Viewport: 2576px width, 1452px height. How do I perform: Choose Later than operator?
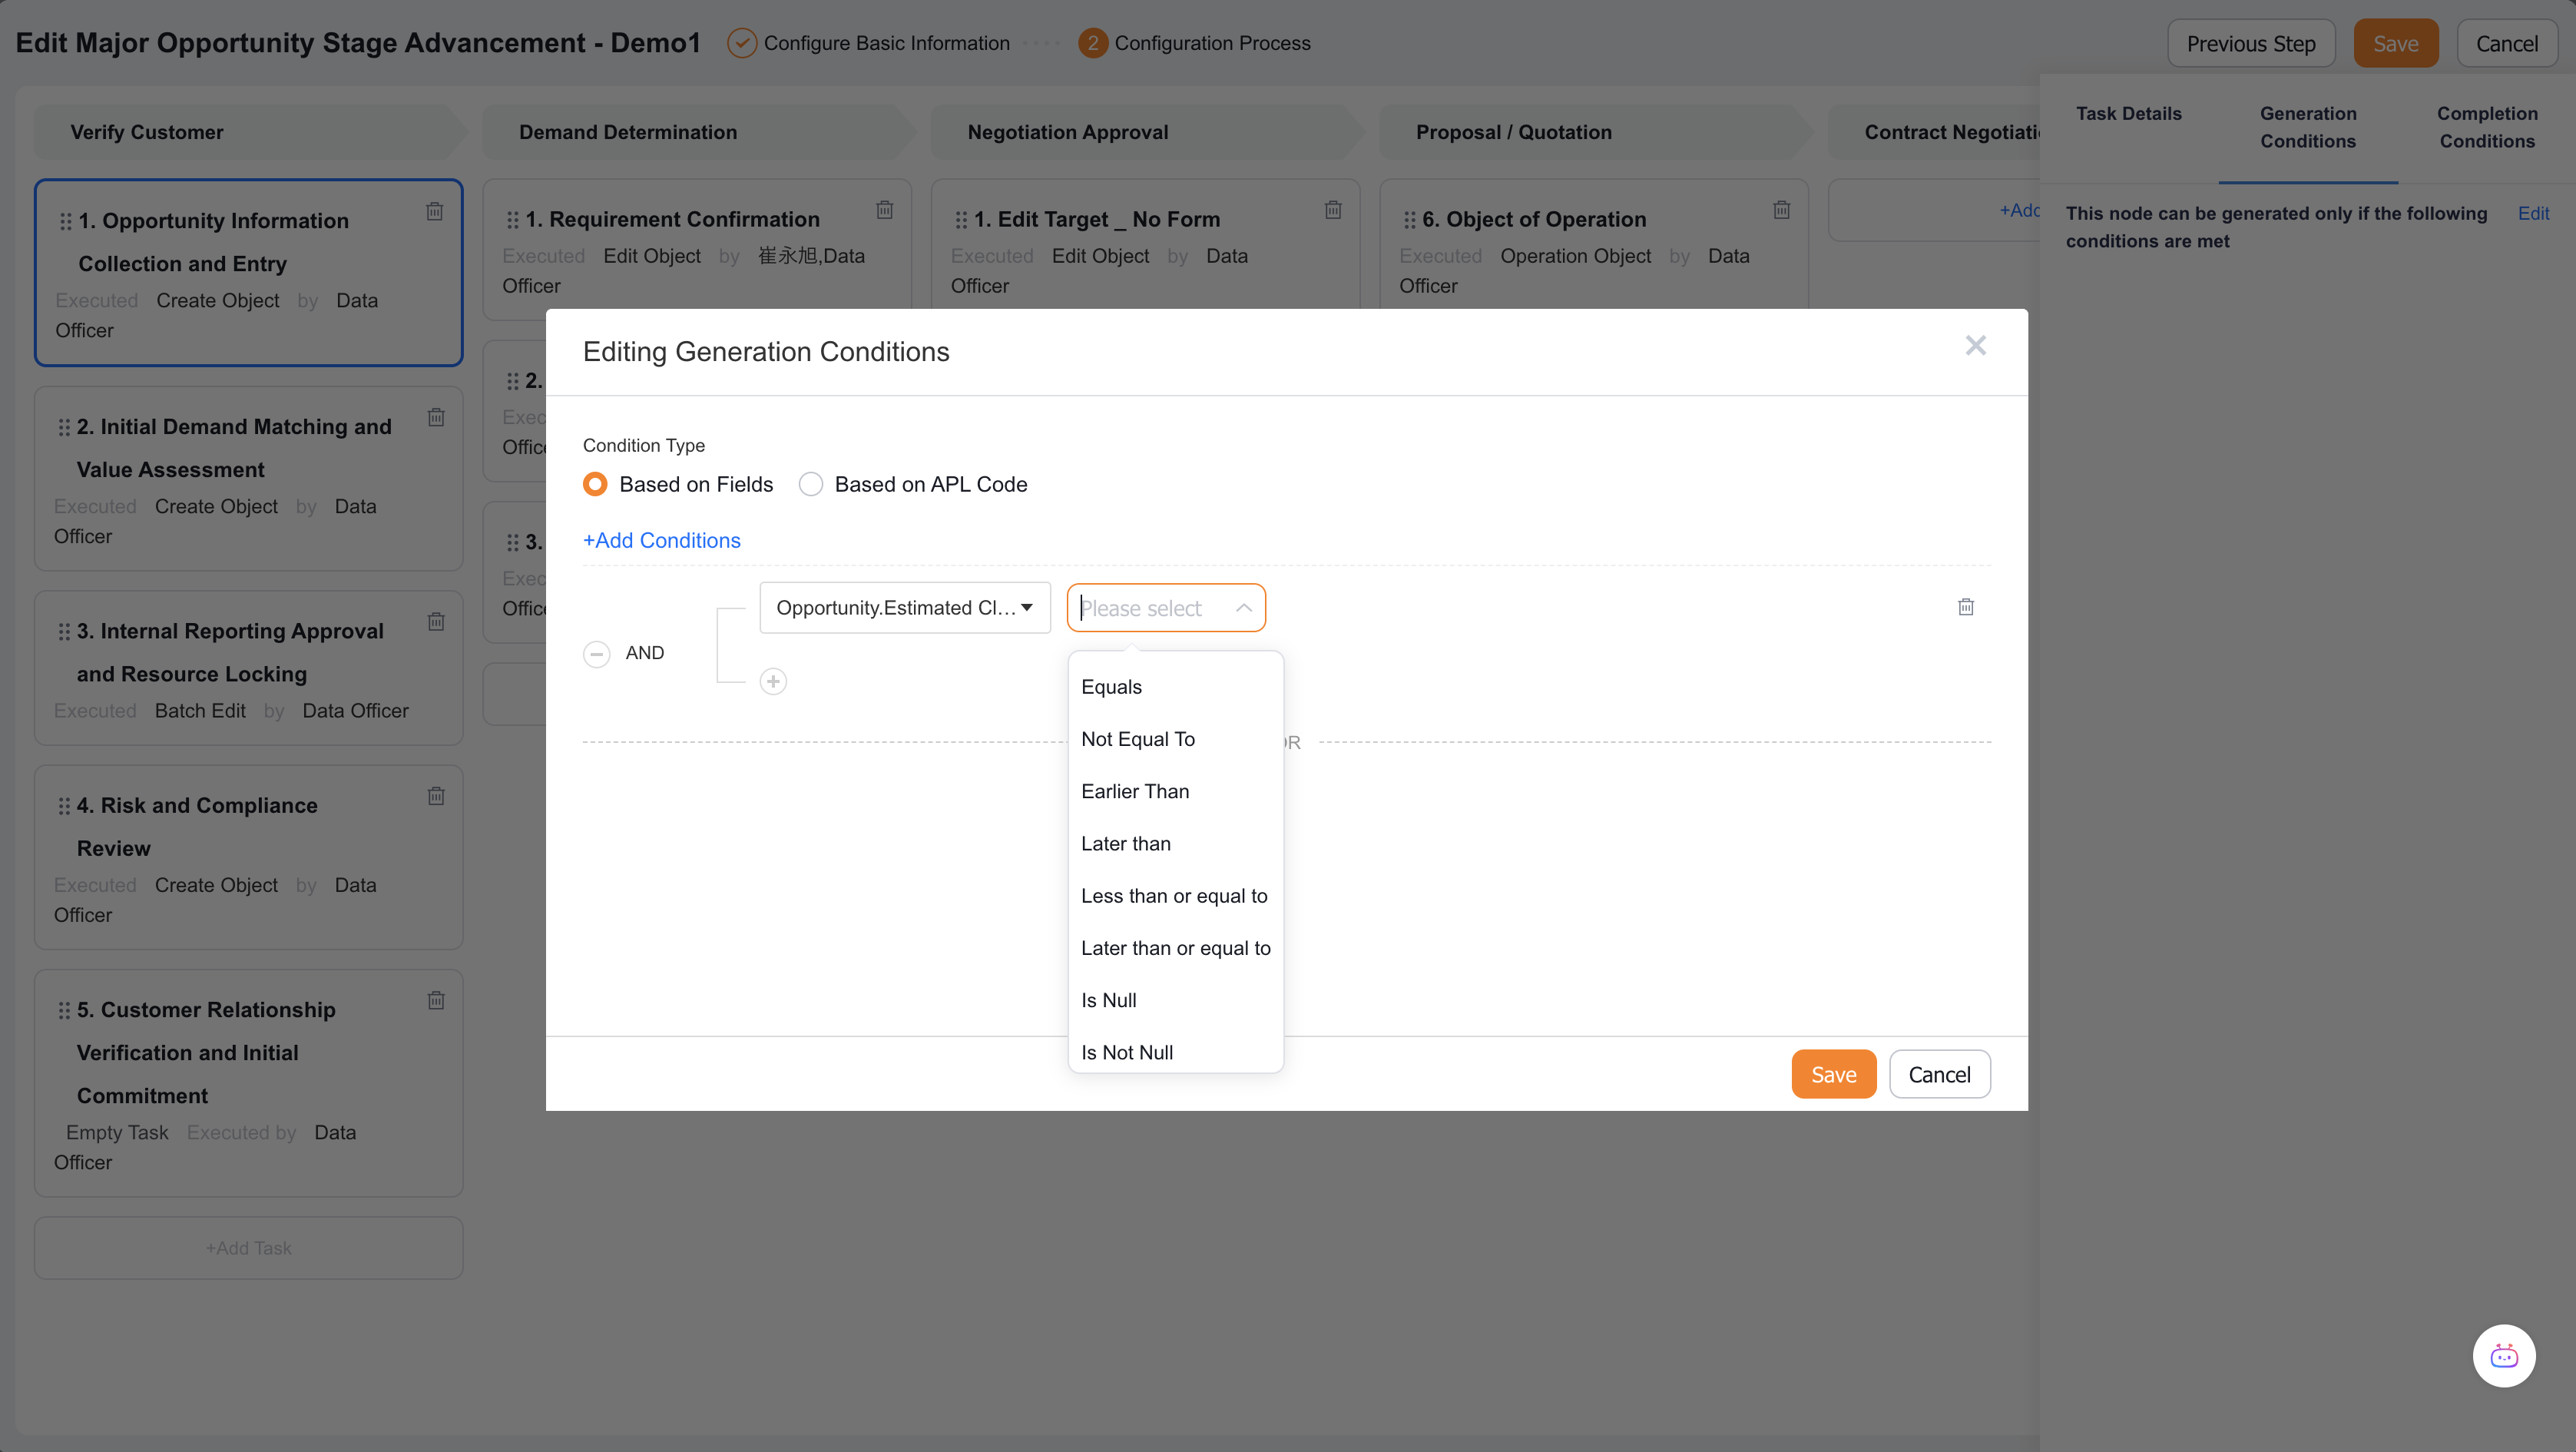[1176, 844]
